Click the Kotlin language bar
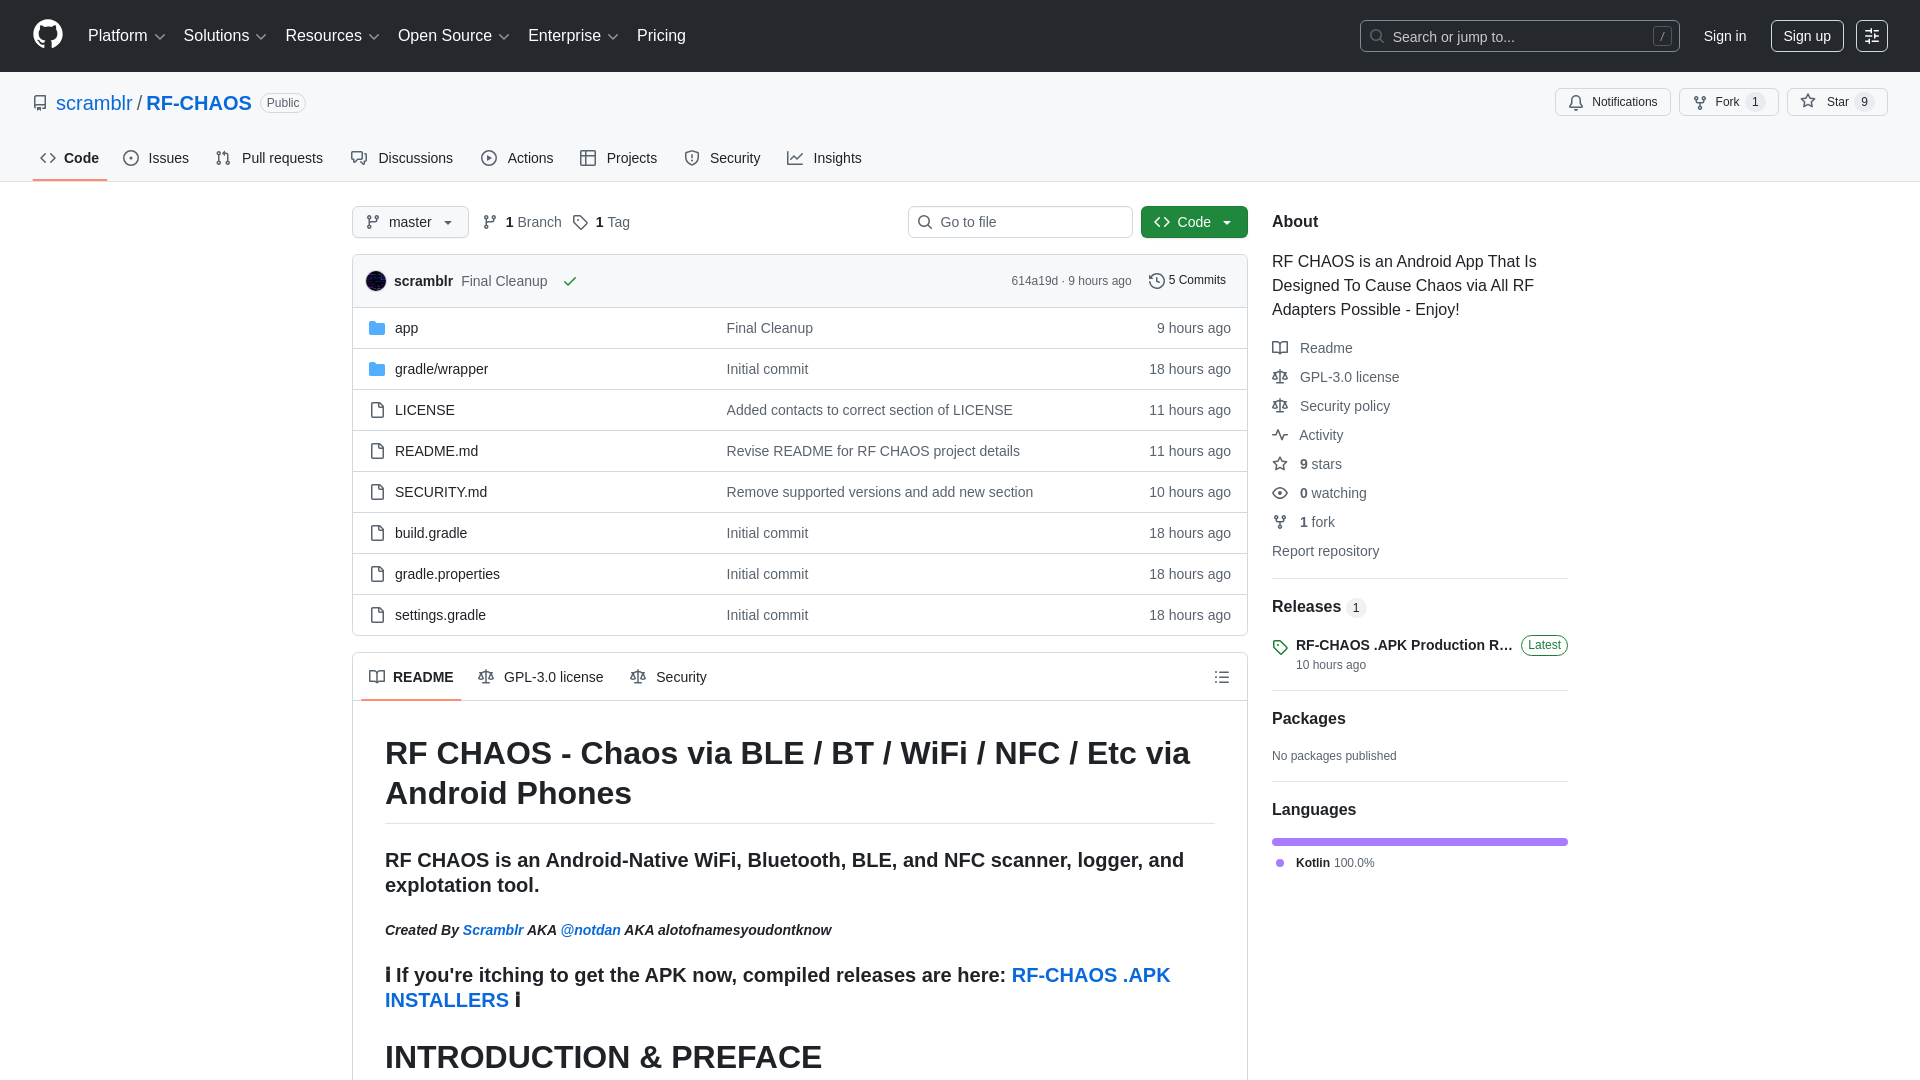This screenshot has height=1080, width=1920. pos(1418,841)
